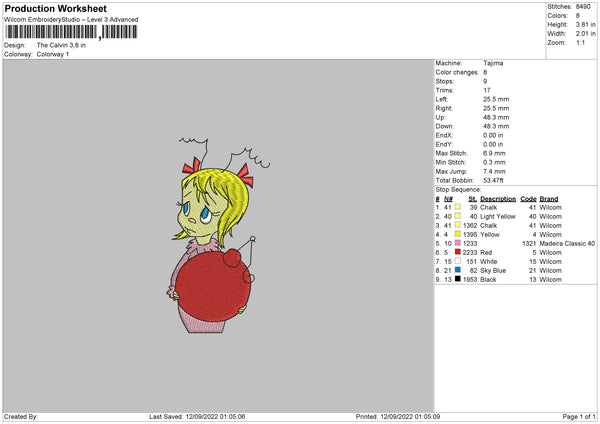Viewport: 600px width, 424px height.
Task: Click the Page 1 of 1 footer text
Action: point(579,417)
